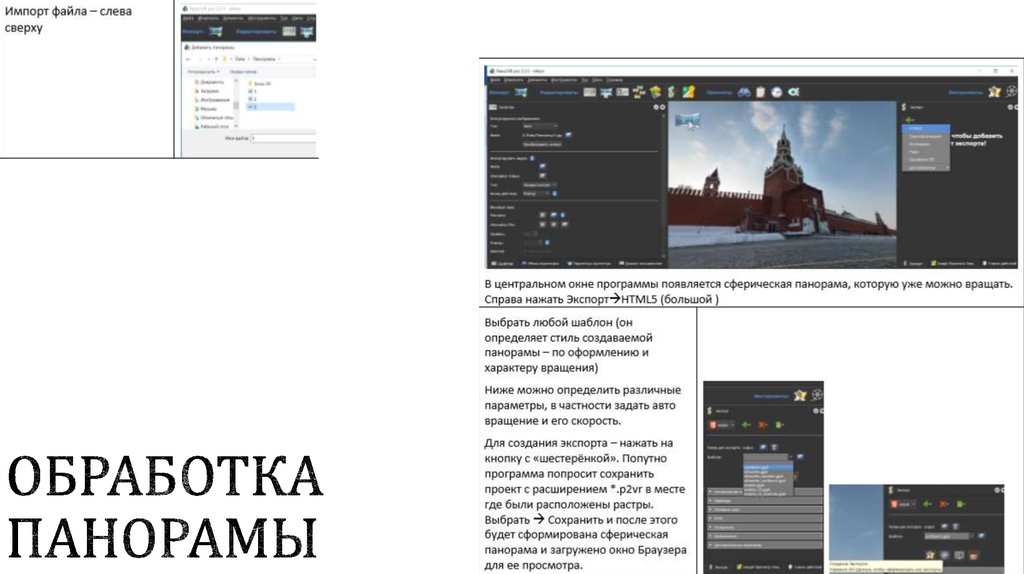
Task: Choose Трансформация in the export format menu
Action: [x=925, y=136]
